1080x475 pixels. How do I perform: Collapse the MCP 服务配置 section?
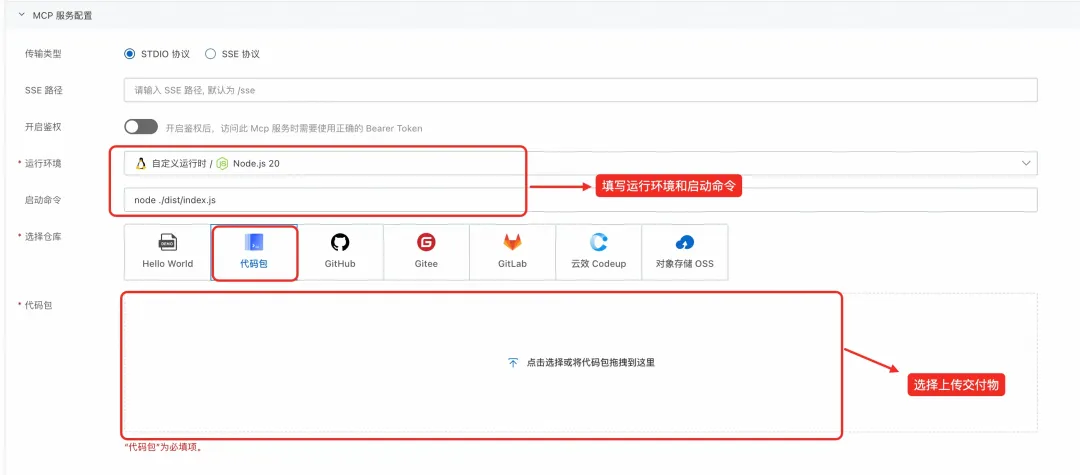pyautogui.click(x=21, y=15)
